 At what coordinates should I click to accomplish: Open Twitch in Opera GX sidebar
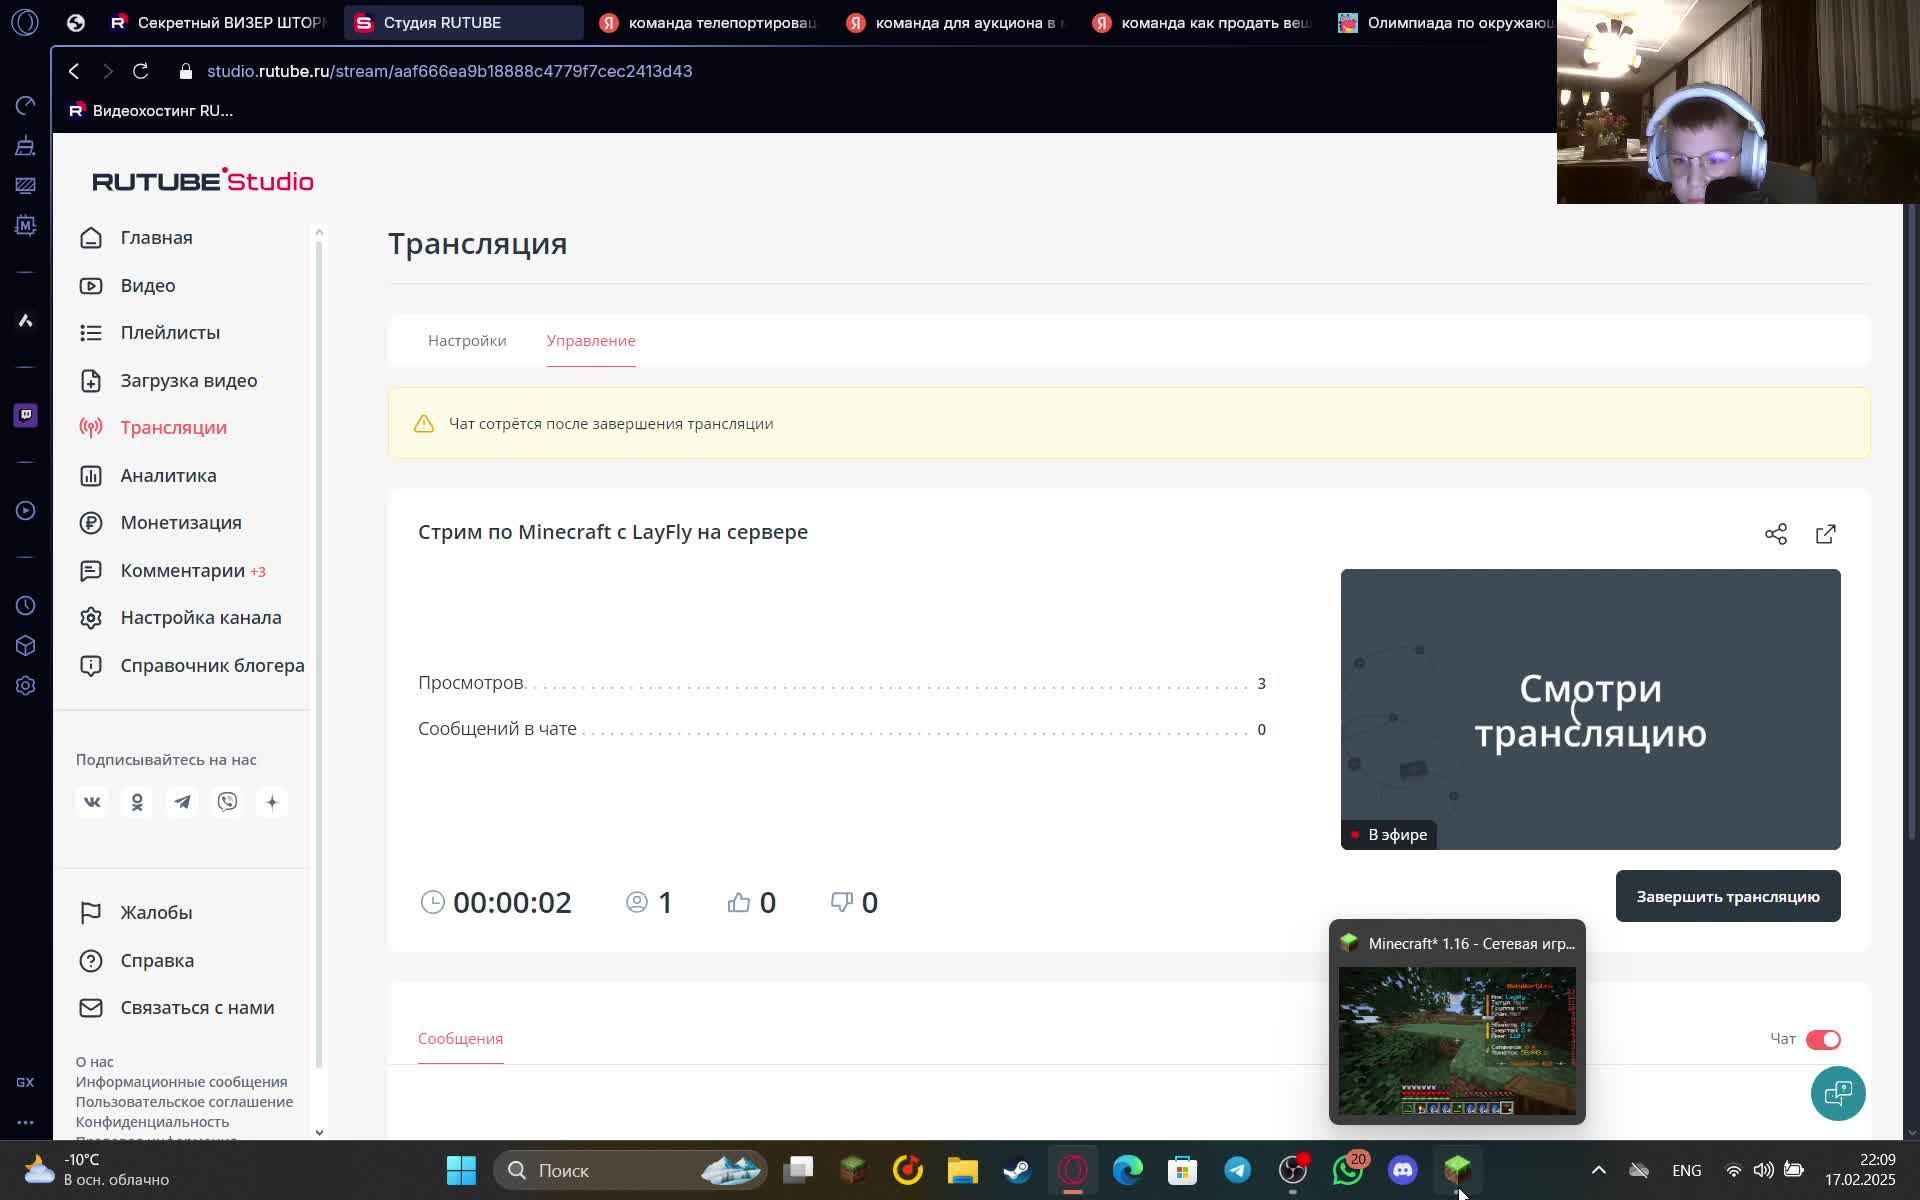pyautogui.click(x=26, y=415)
